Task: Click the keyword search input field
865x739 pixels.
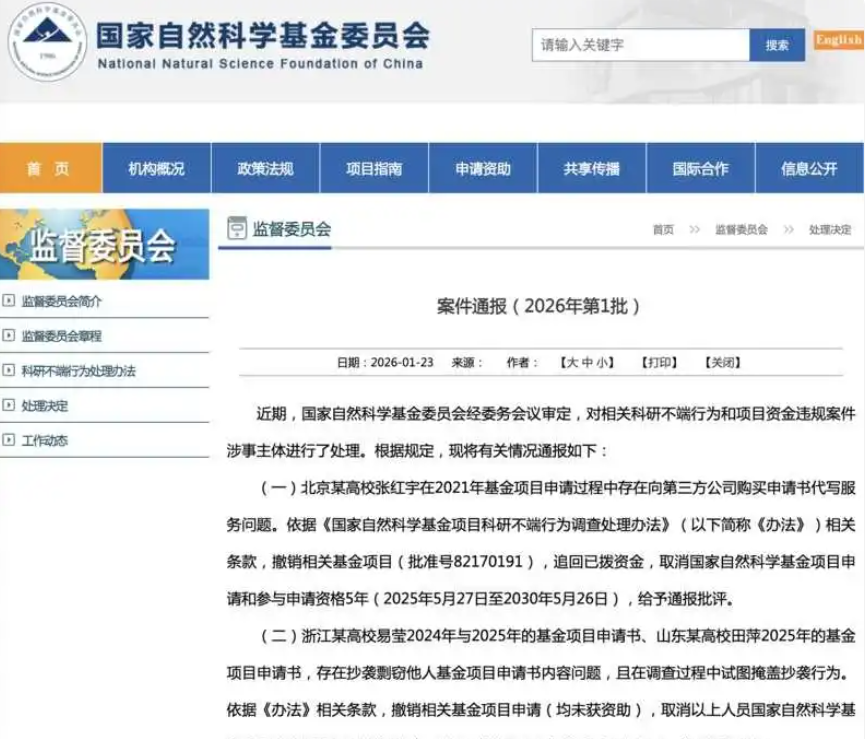Action: click(x=640, y=45)
